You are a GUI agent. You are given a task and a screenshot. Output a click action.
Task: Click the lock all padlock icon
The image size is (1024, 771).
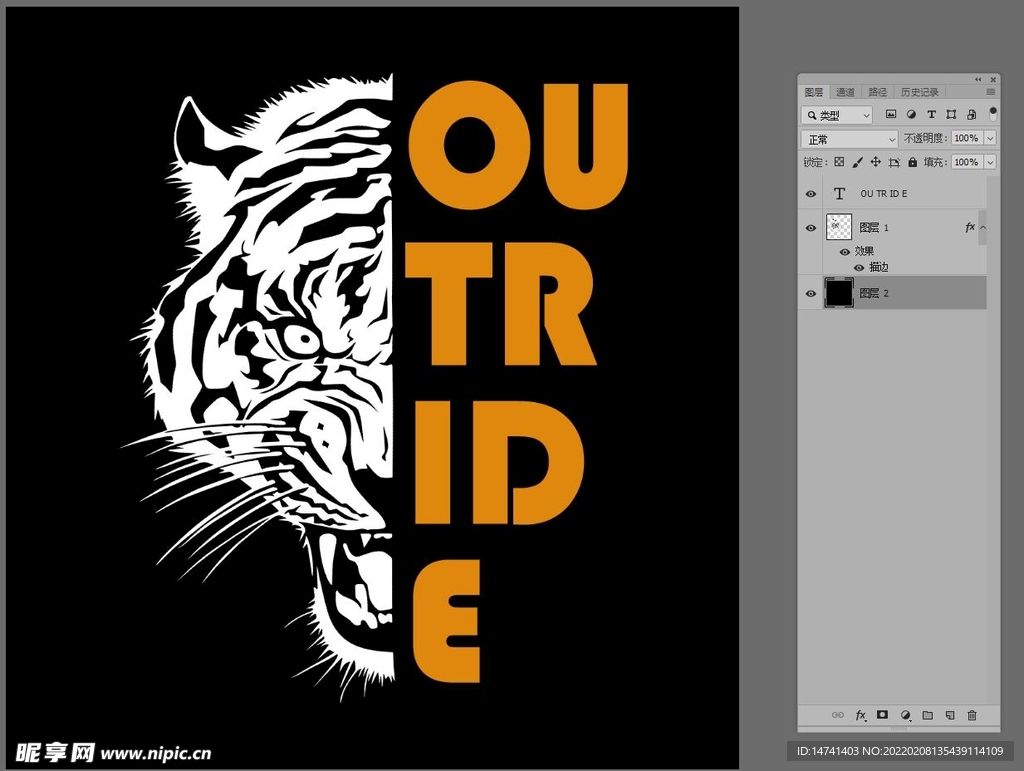coord(912,162)
